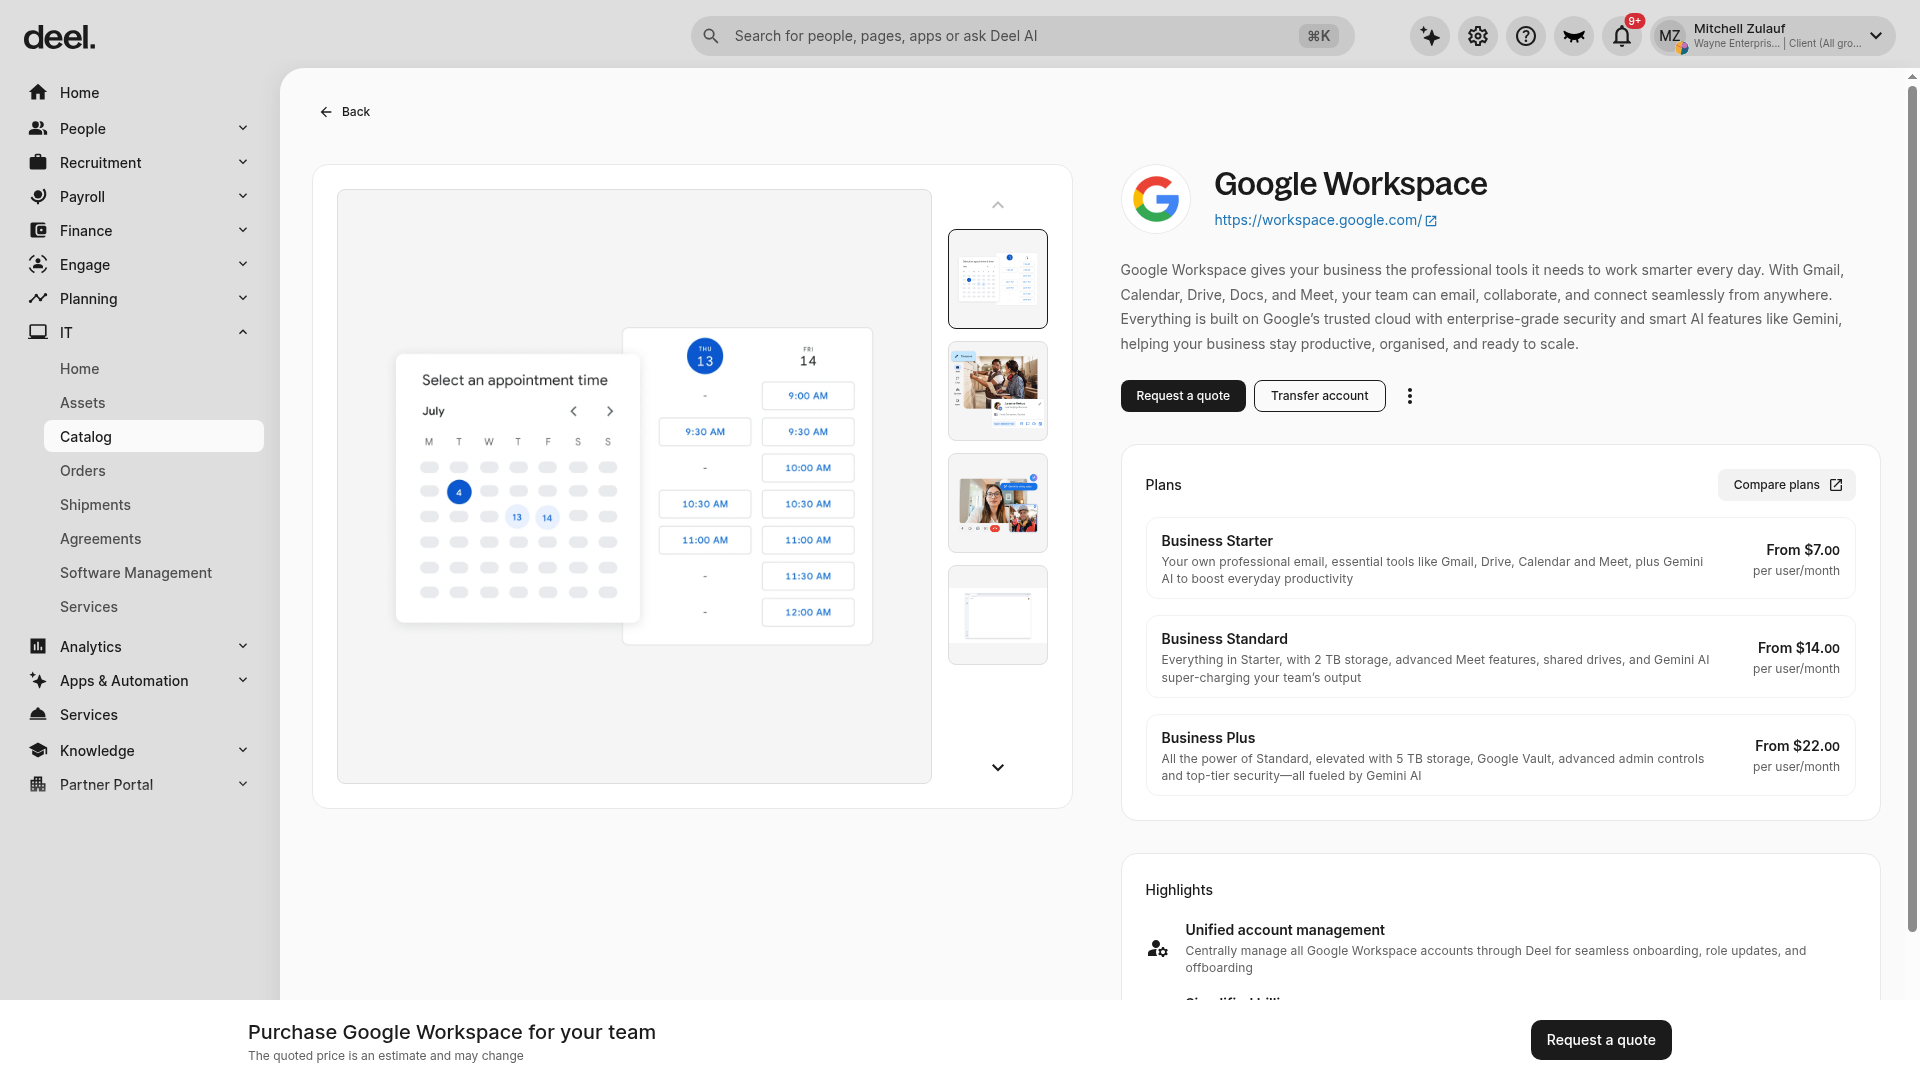This screenshot has width=1920, height=1080.
Task: Open Assets under IT
Action: (x=154, y=403)
